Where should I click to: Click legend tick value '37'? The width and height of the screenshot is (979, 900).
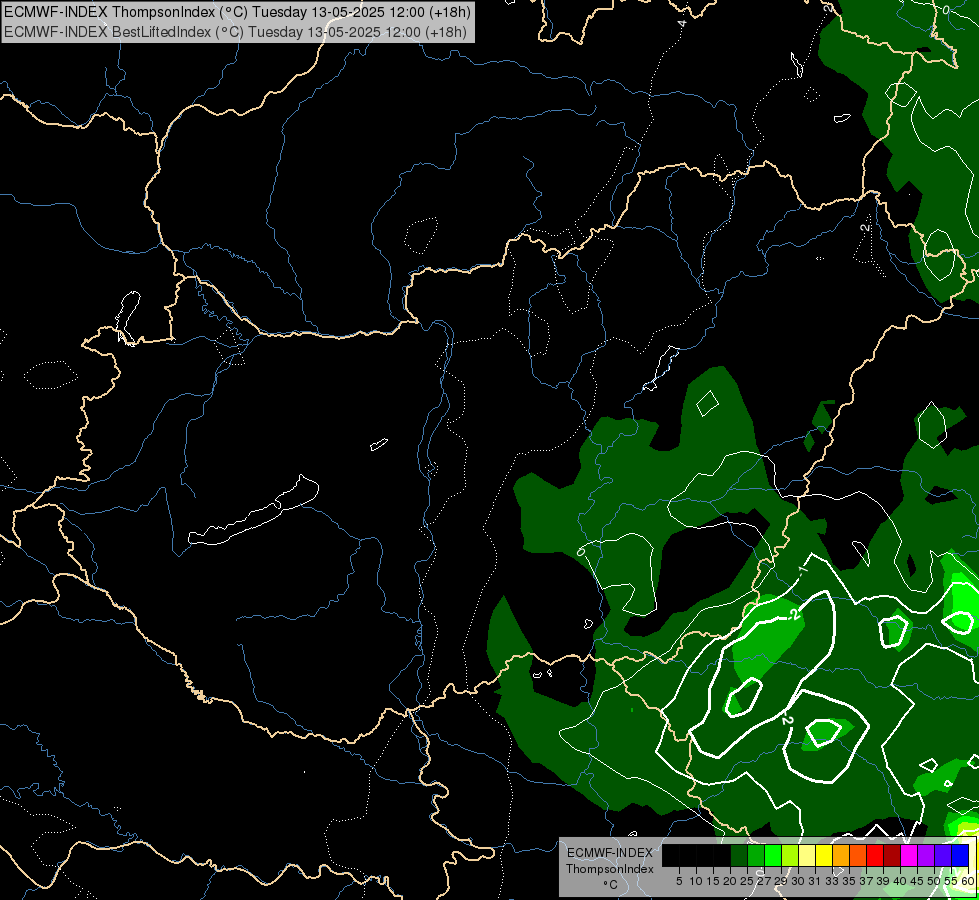[x=867, y=881]
